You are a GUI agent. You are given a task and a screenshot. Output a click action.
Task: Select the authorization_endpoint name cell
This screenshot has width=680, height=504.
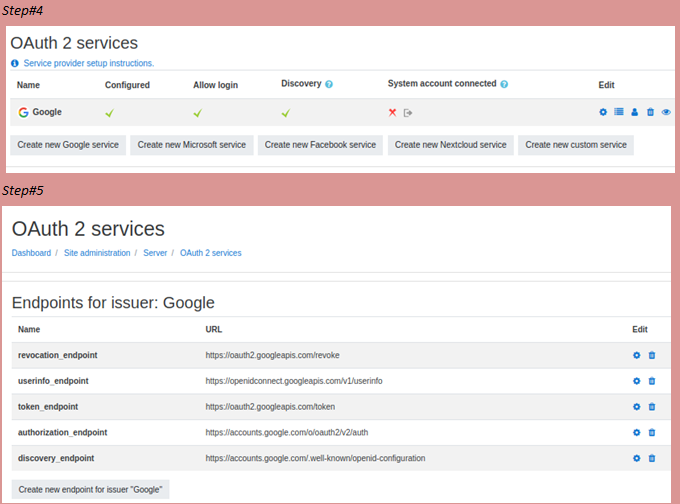tap(62, 432)
